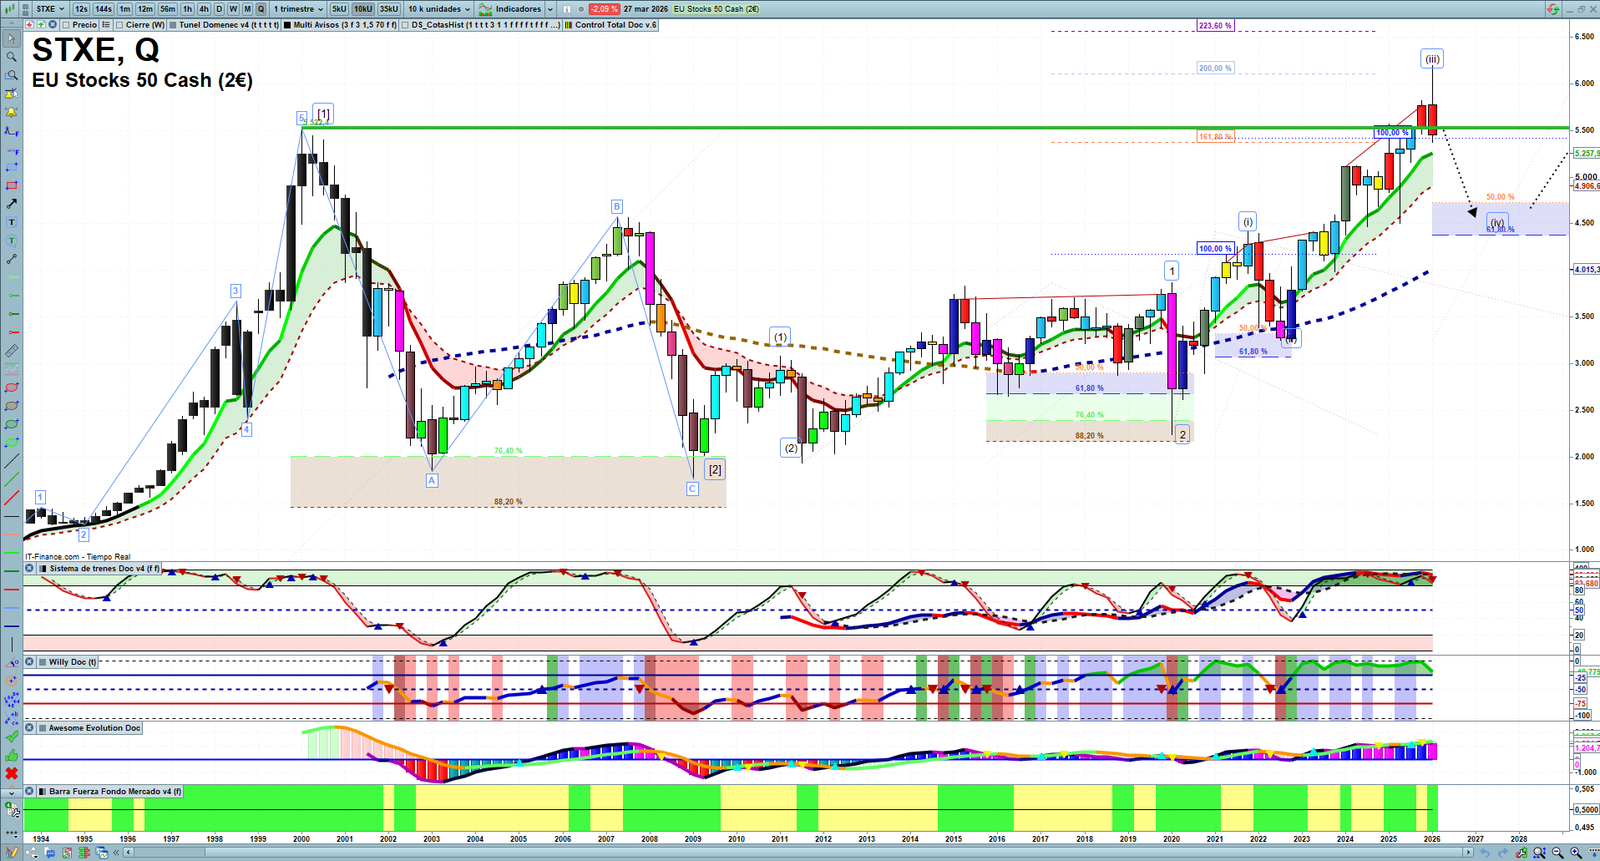Select the cursor pointer tool
1600x861 pixels.
pyautogui.click(x=11, y=39)
